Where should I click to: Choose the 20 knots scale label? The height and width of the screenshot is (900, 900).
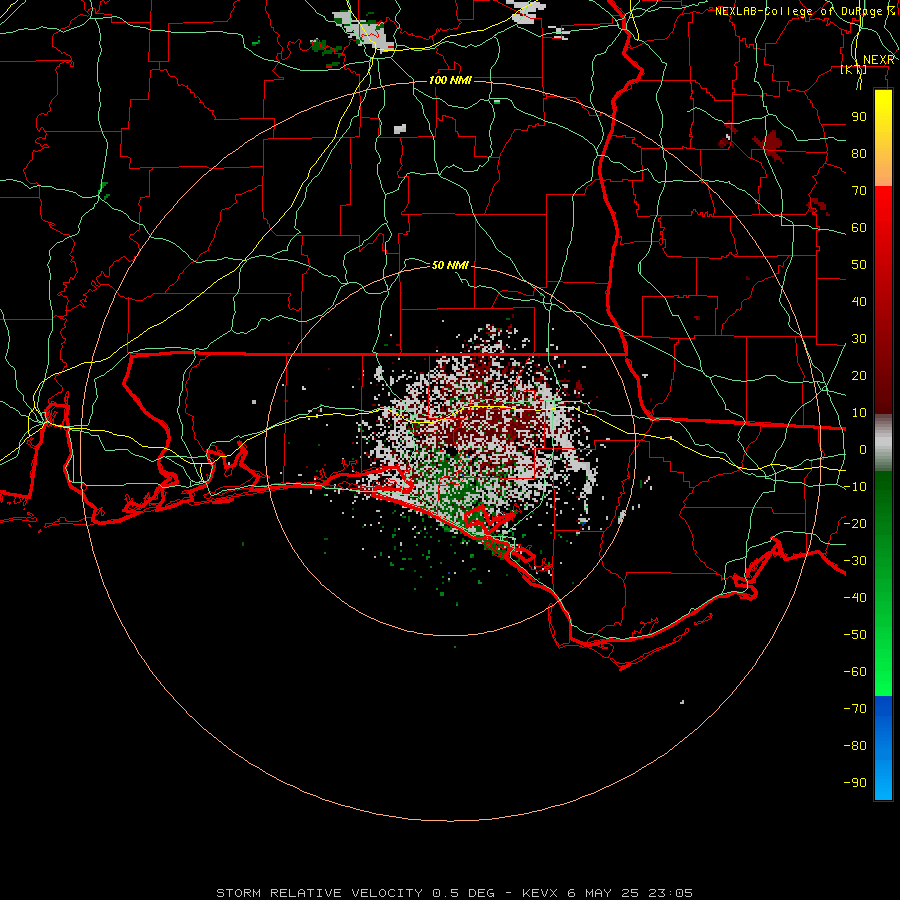pyautogui.click(x=859, y=376)
